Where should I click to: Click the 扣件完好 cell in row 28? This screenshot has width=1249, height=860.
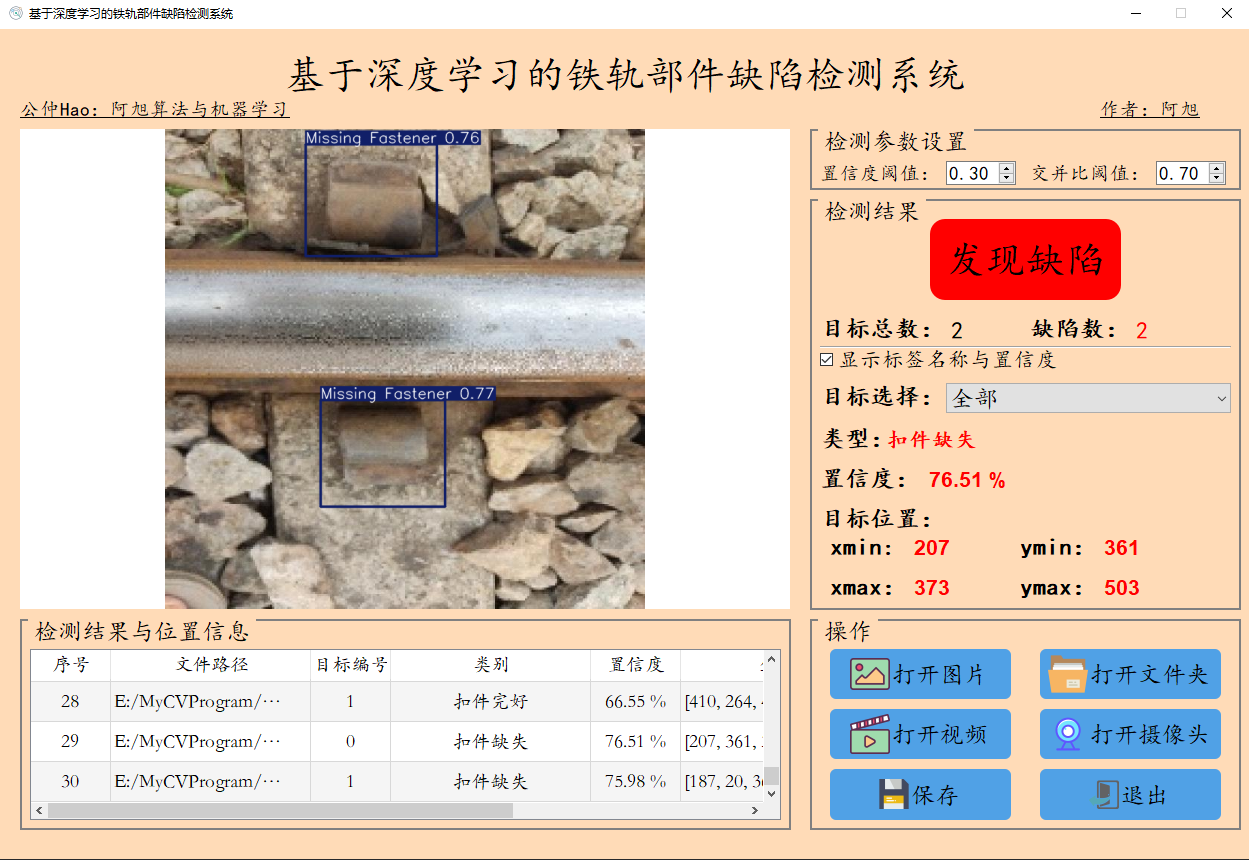coord(491,702)
